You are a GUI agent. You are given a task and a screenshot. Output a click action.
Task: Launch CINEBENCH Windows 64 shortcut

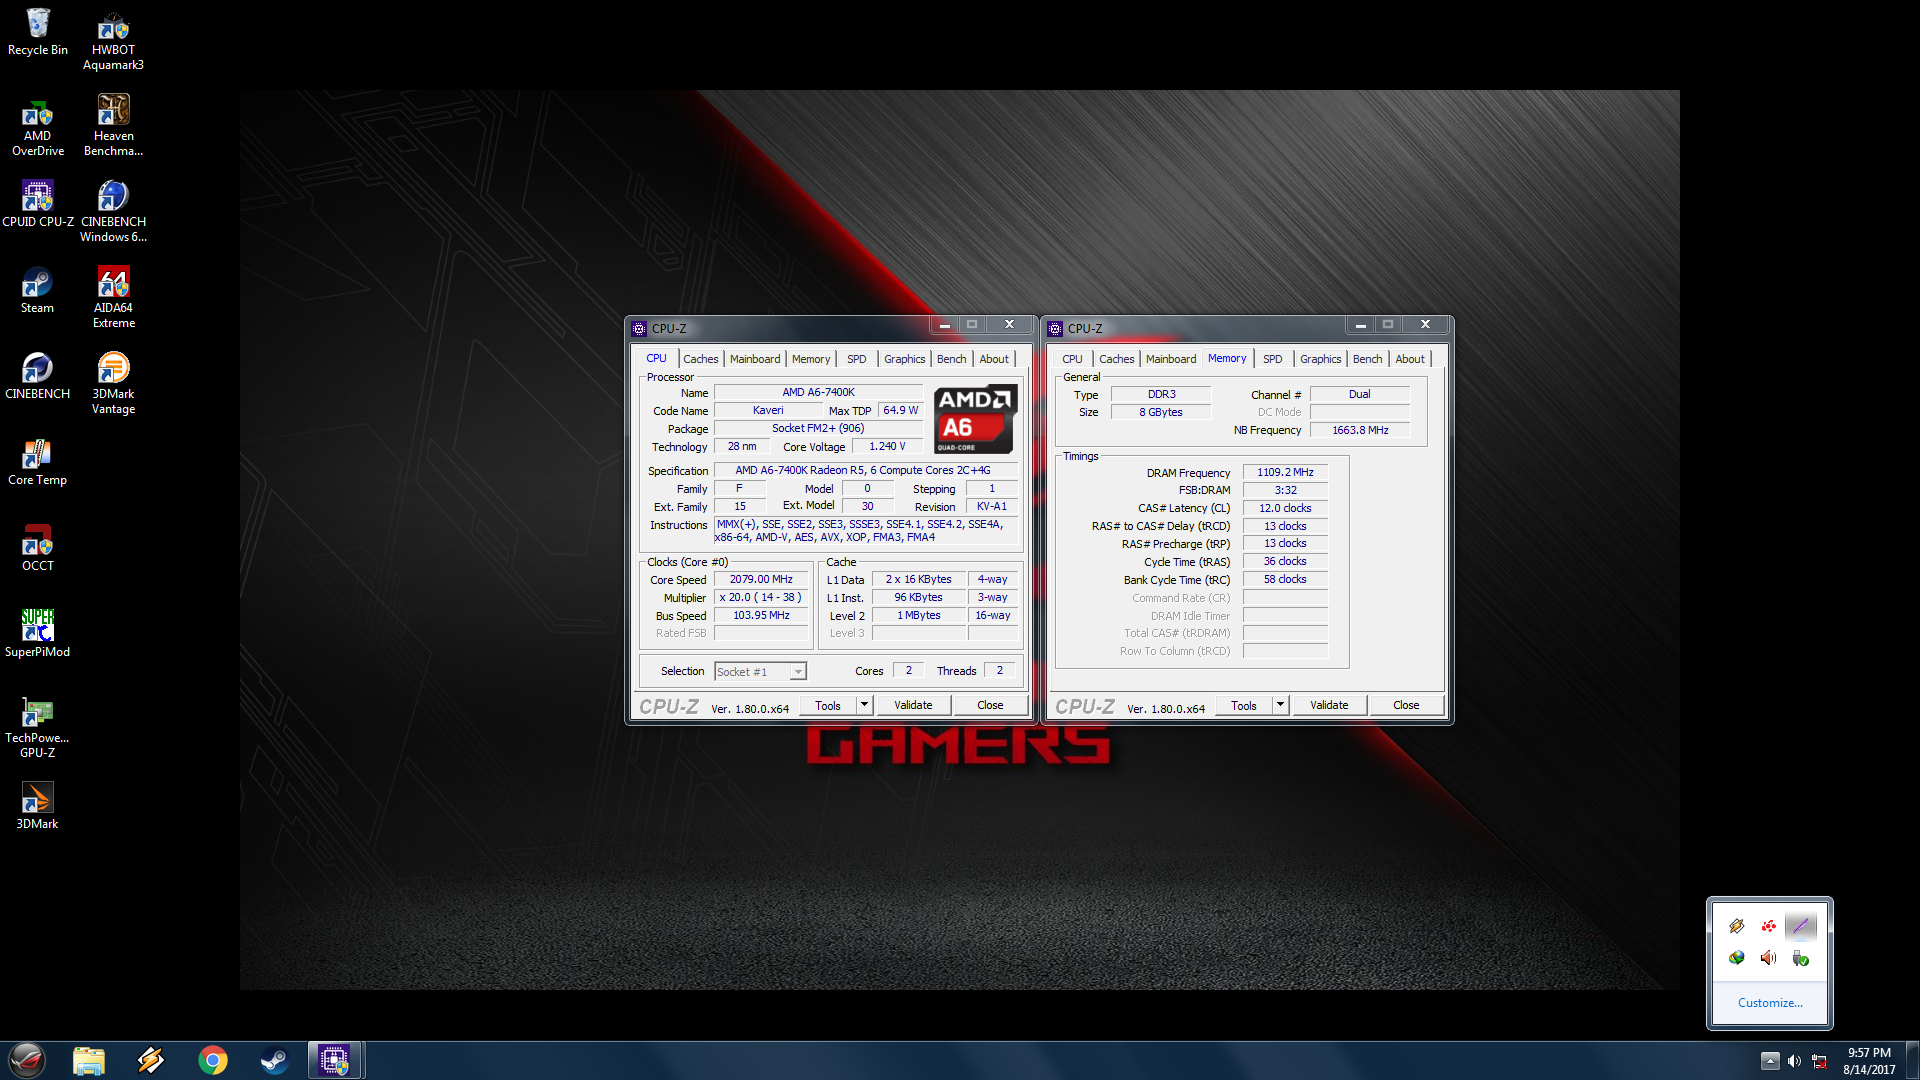point(113,212)
